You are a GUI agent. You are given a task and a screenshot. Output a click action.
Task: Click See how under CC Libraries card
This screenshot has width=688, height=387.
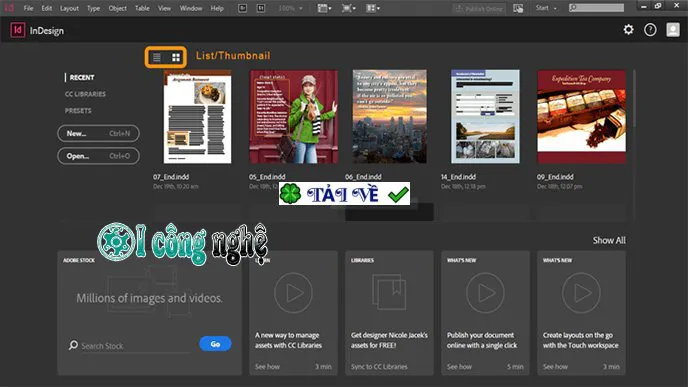click(x=267, y=366)
